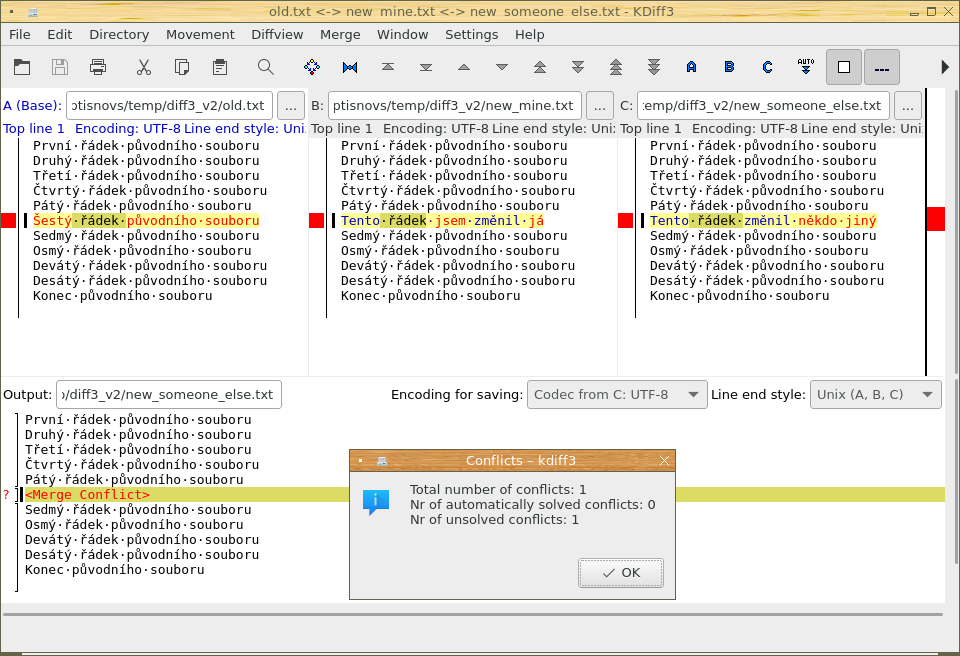The width and height of the screenshot is (960, 656).
Task: Click the Paste clipboard icon
Action: [220, 67]
